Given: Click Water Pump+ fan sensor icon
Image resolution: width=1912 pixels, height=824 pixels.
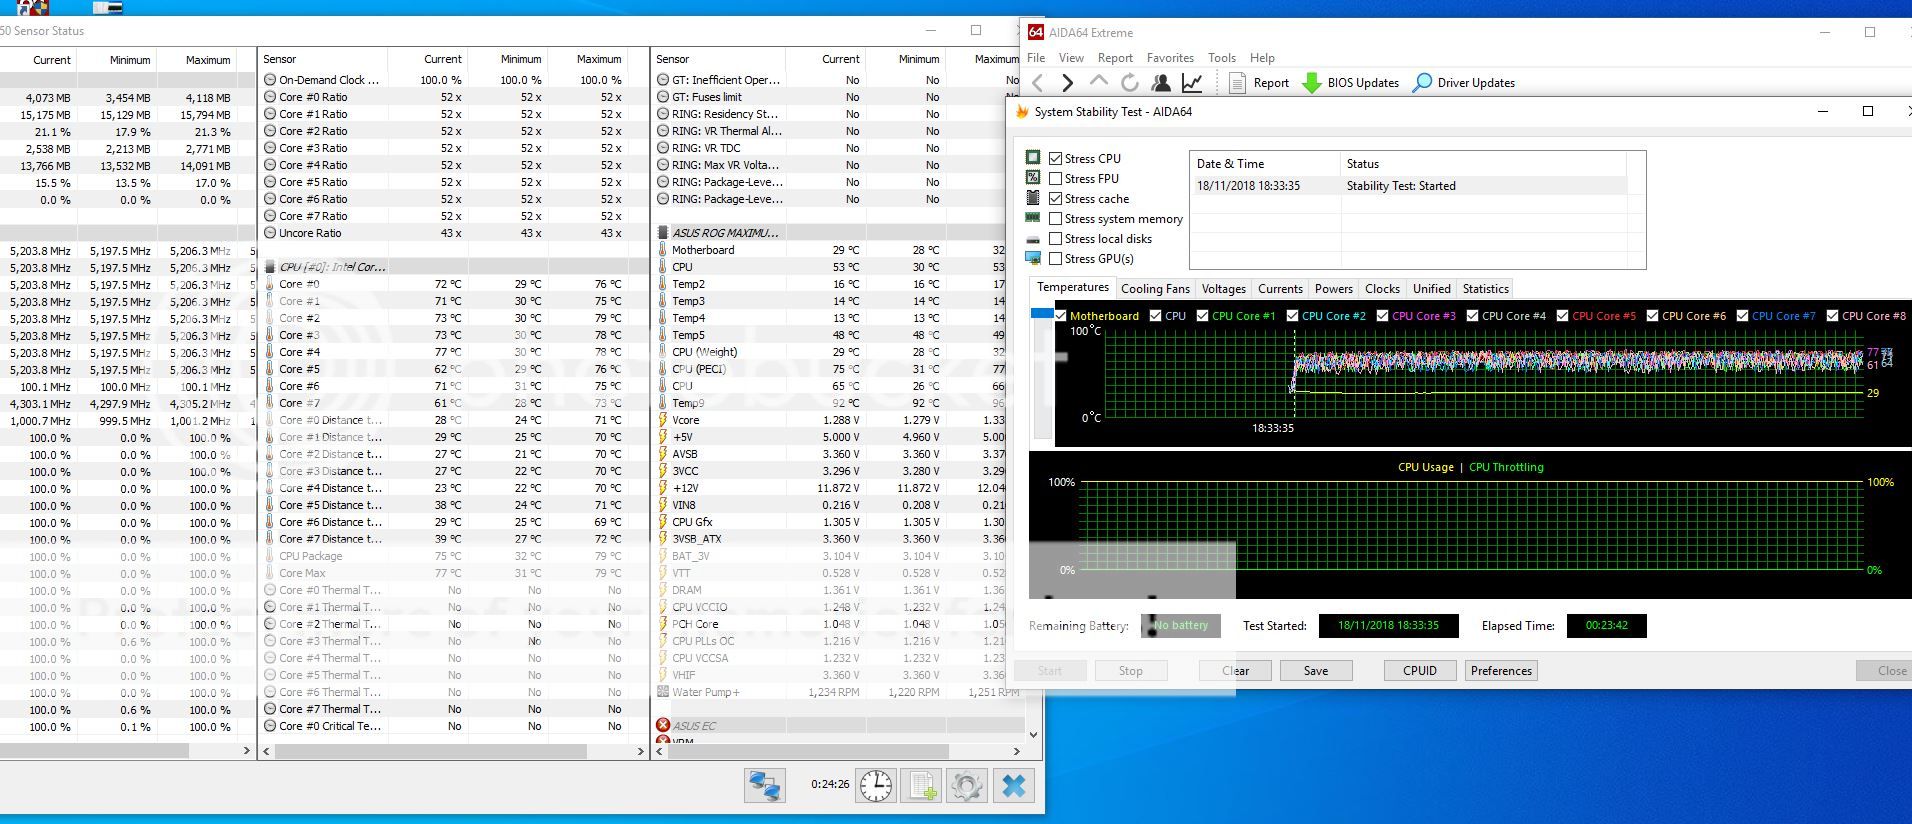Looking at the screenshot, I should tap(662, 692).
